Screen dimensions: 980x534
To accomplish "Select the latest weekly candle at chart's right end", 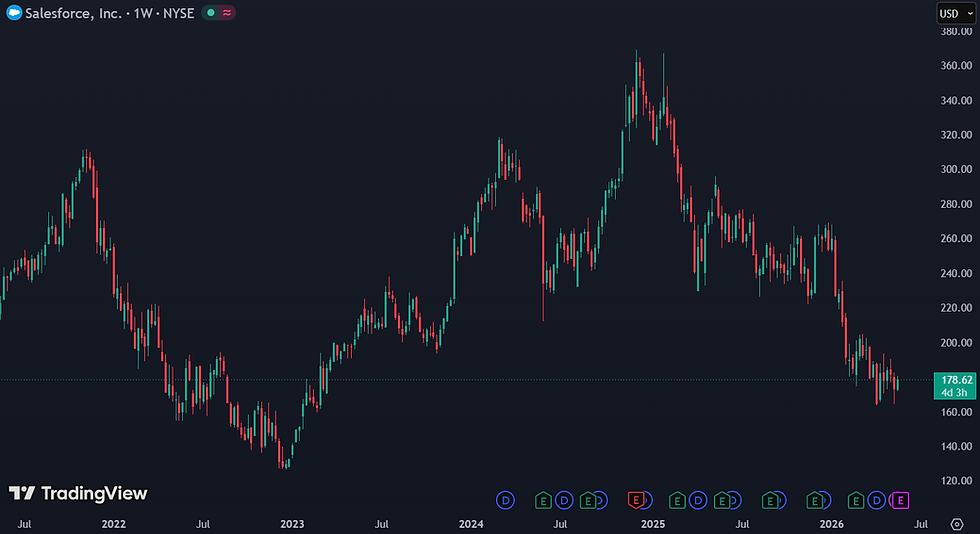I will click(x=898, y=381).
